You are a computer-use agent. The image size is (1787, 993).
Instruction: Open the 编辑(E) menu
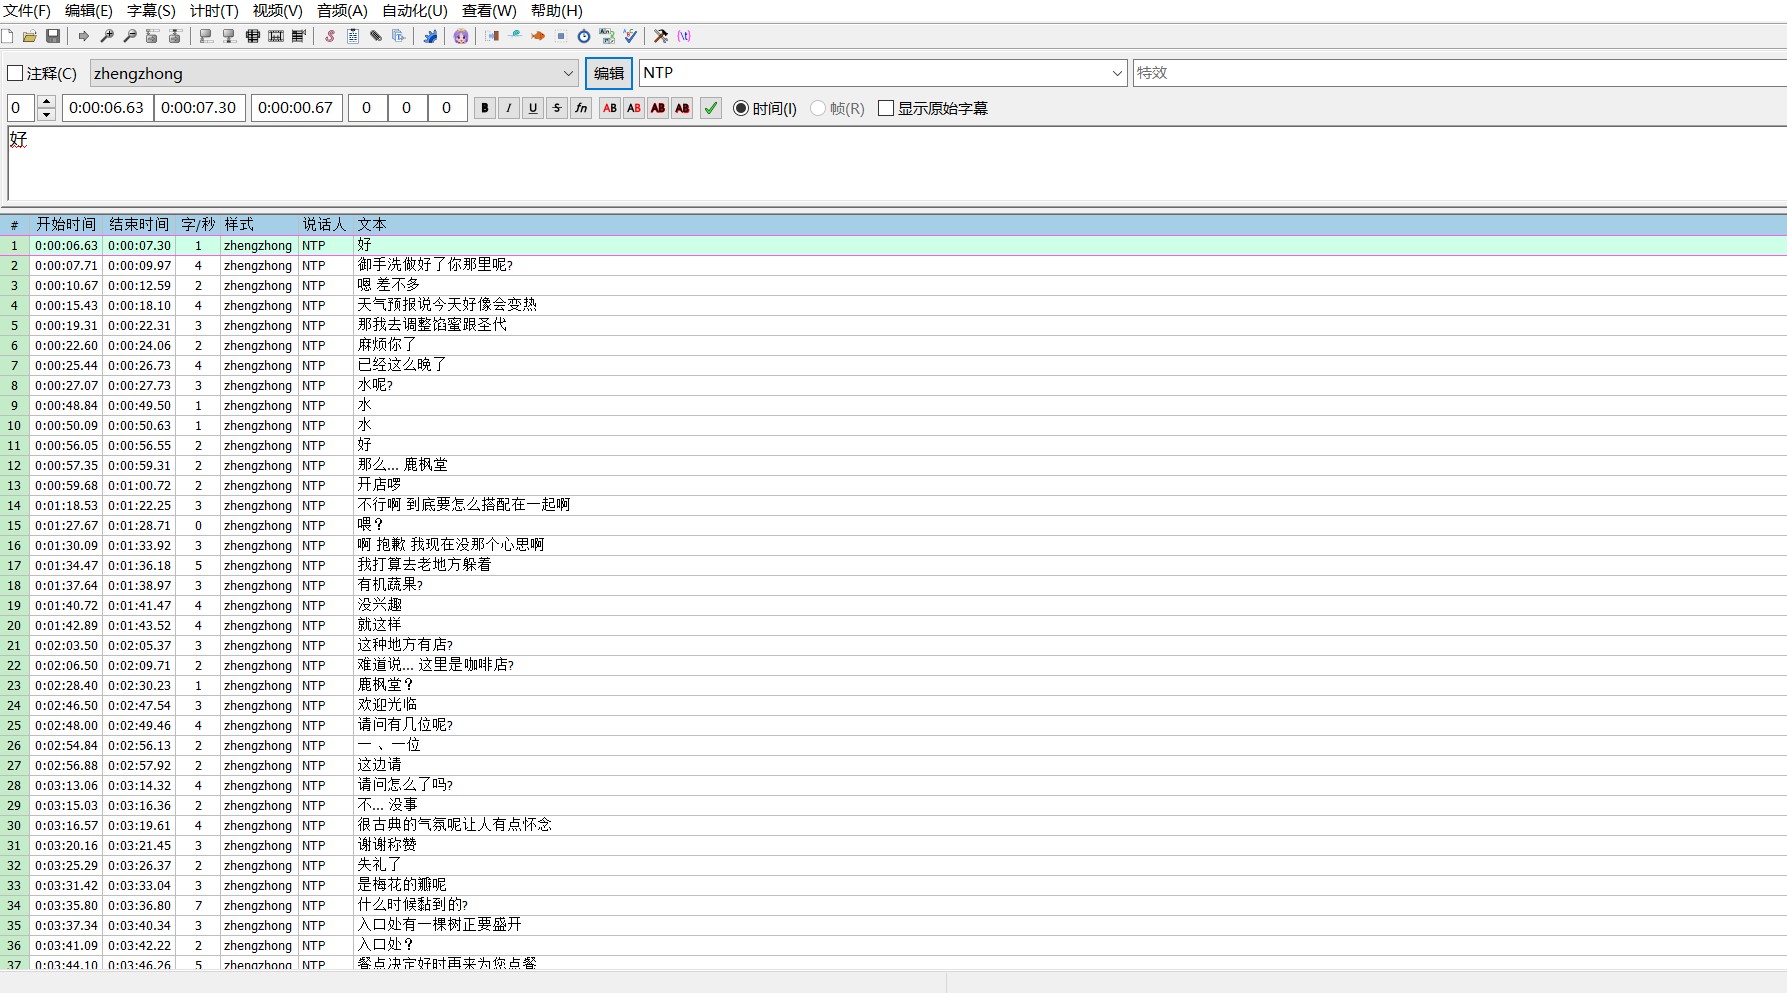89,11
